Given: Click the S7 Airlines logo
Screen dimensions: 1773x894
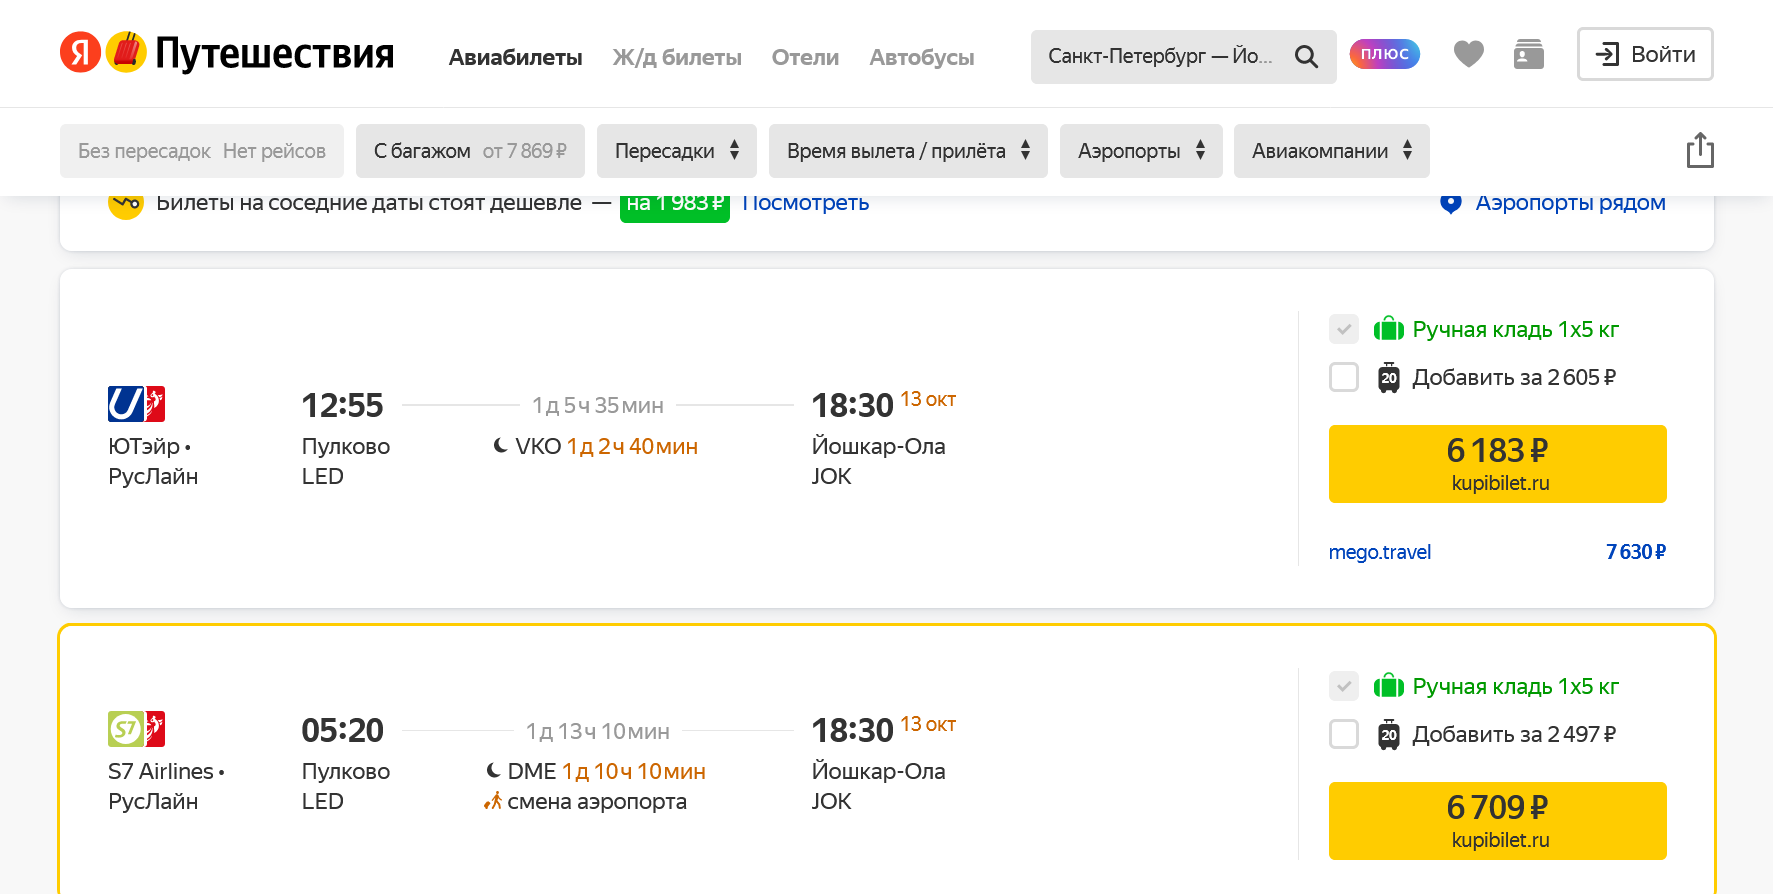Looking at the screenshot, I should click(125, 729).
